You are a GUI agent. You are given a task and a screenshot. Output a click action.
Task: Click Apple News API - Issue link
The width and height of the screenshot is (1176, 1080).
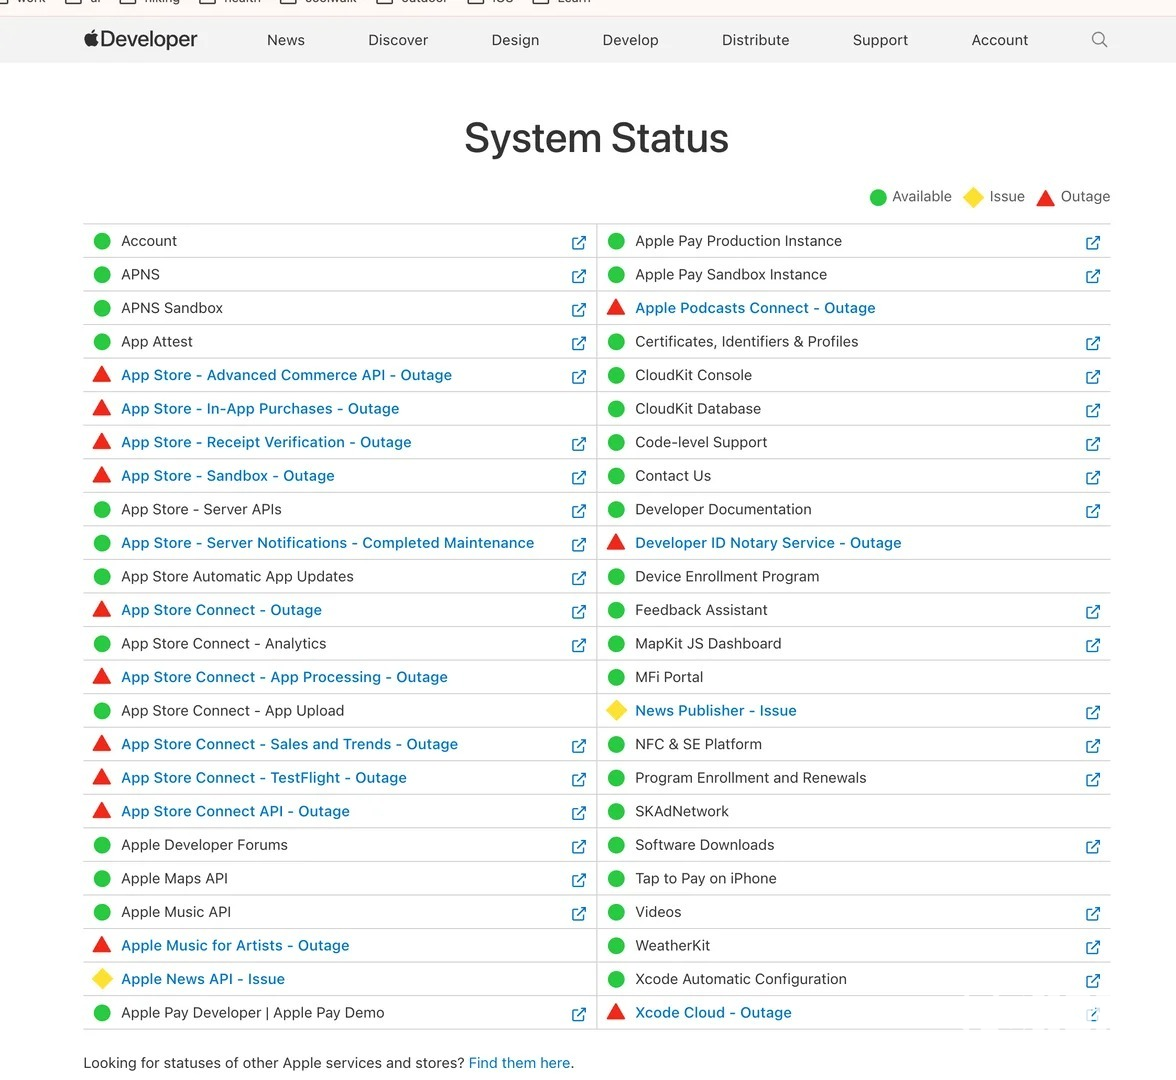coord(203,979)
